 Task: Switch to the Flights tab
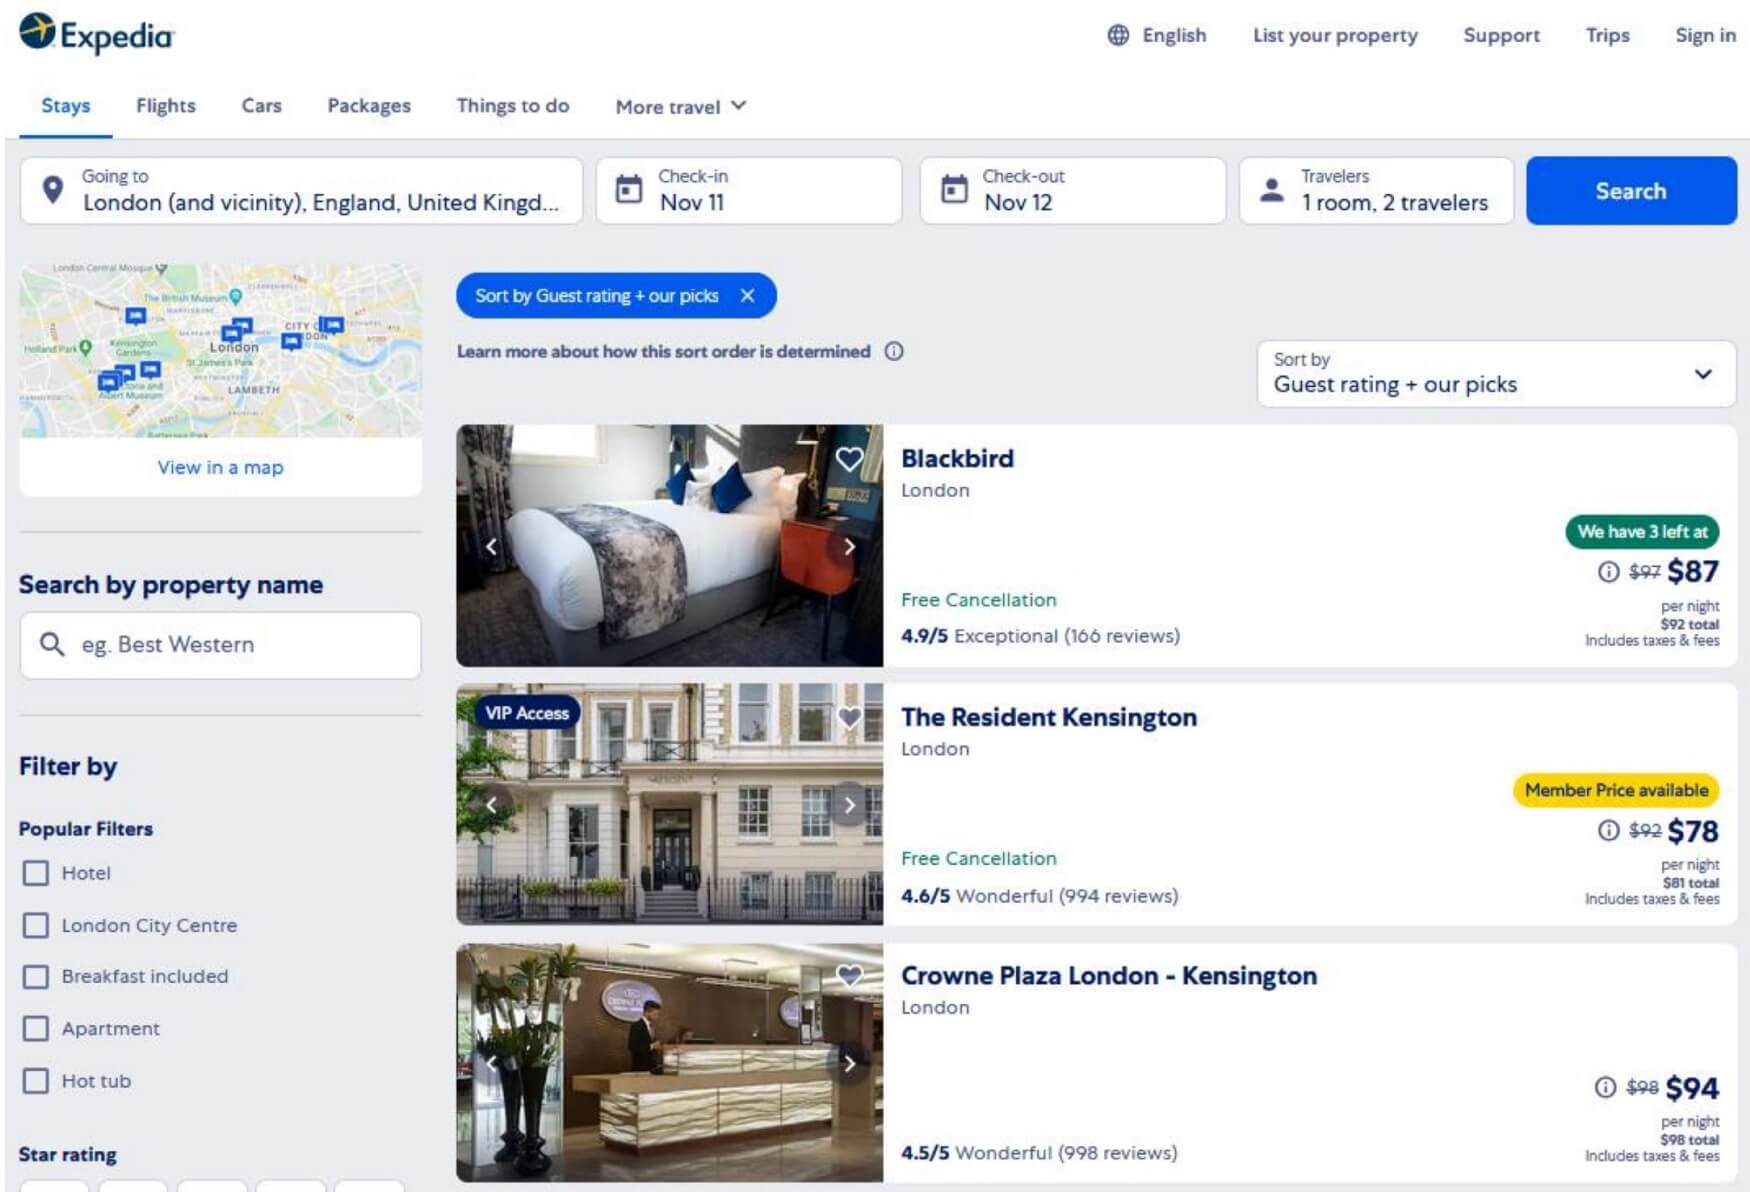coord(166,106)
